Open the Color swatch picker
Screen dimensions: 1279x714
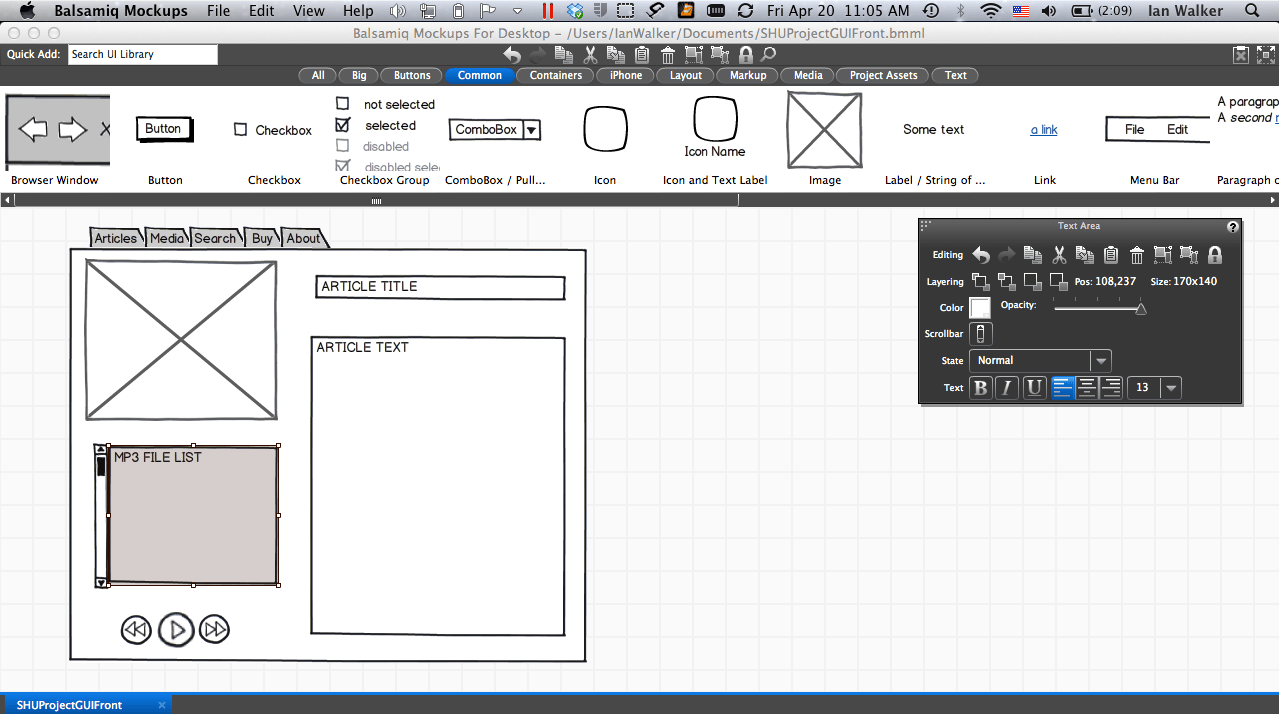click(980, 308)
